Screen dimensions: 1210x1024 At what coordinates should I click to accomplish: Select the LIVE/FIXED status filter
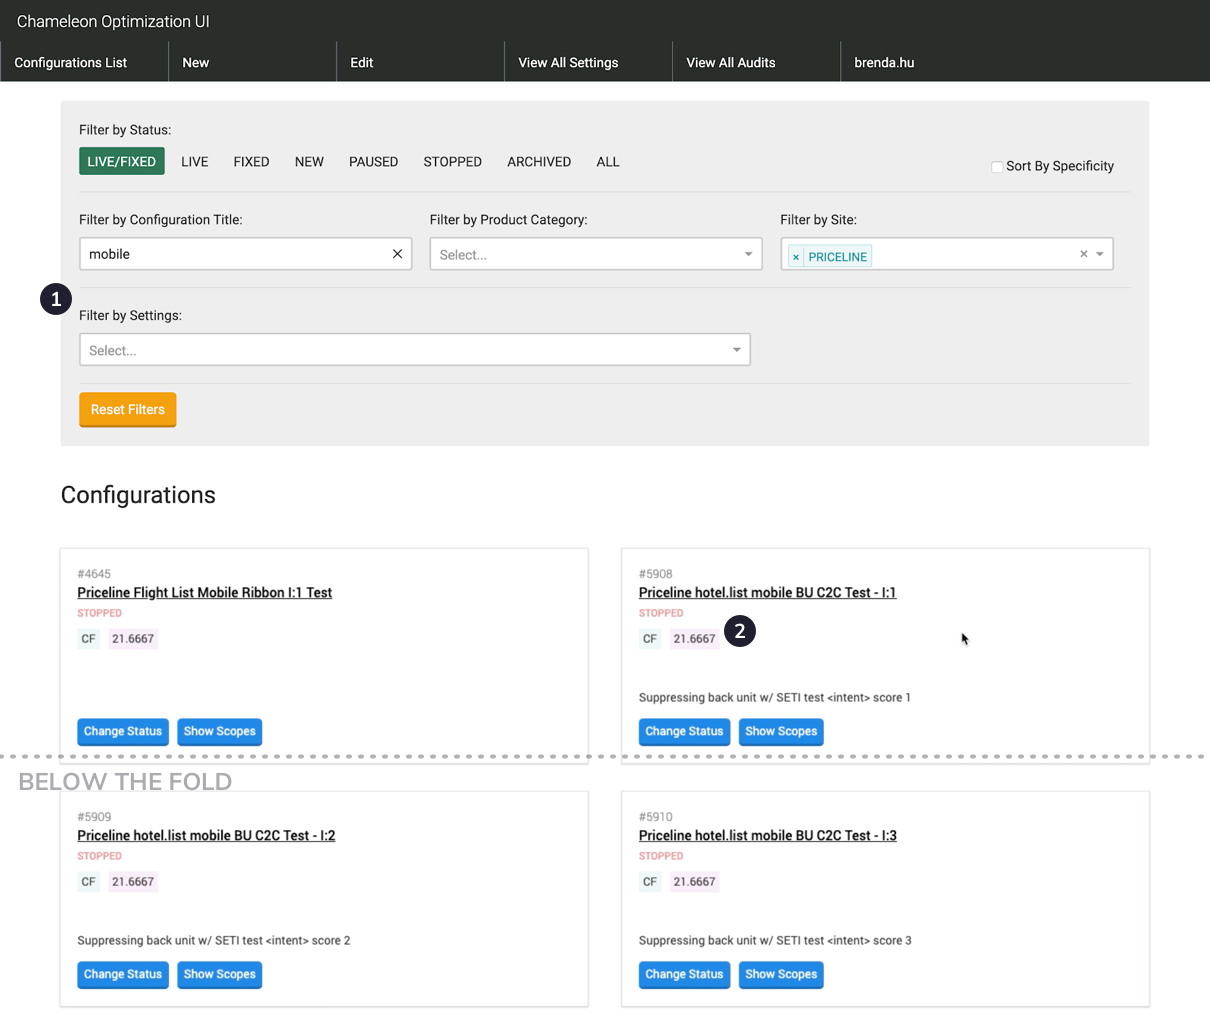click(122, 161)
